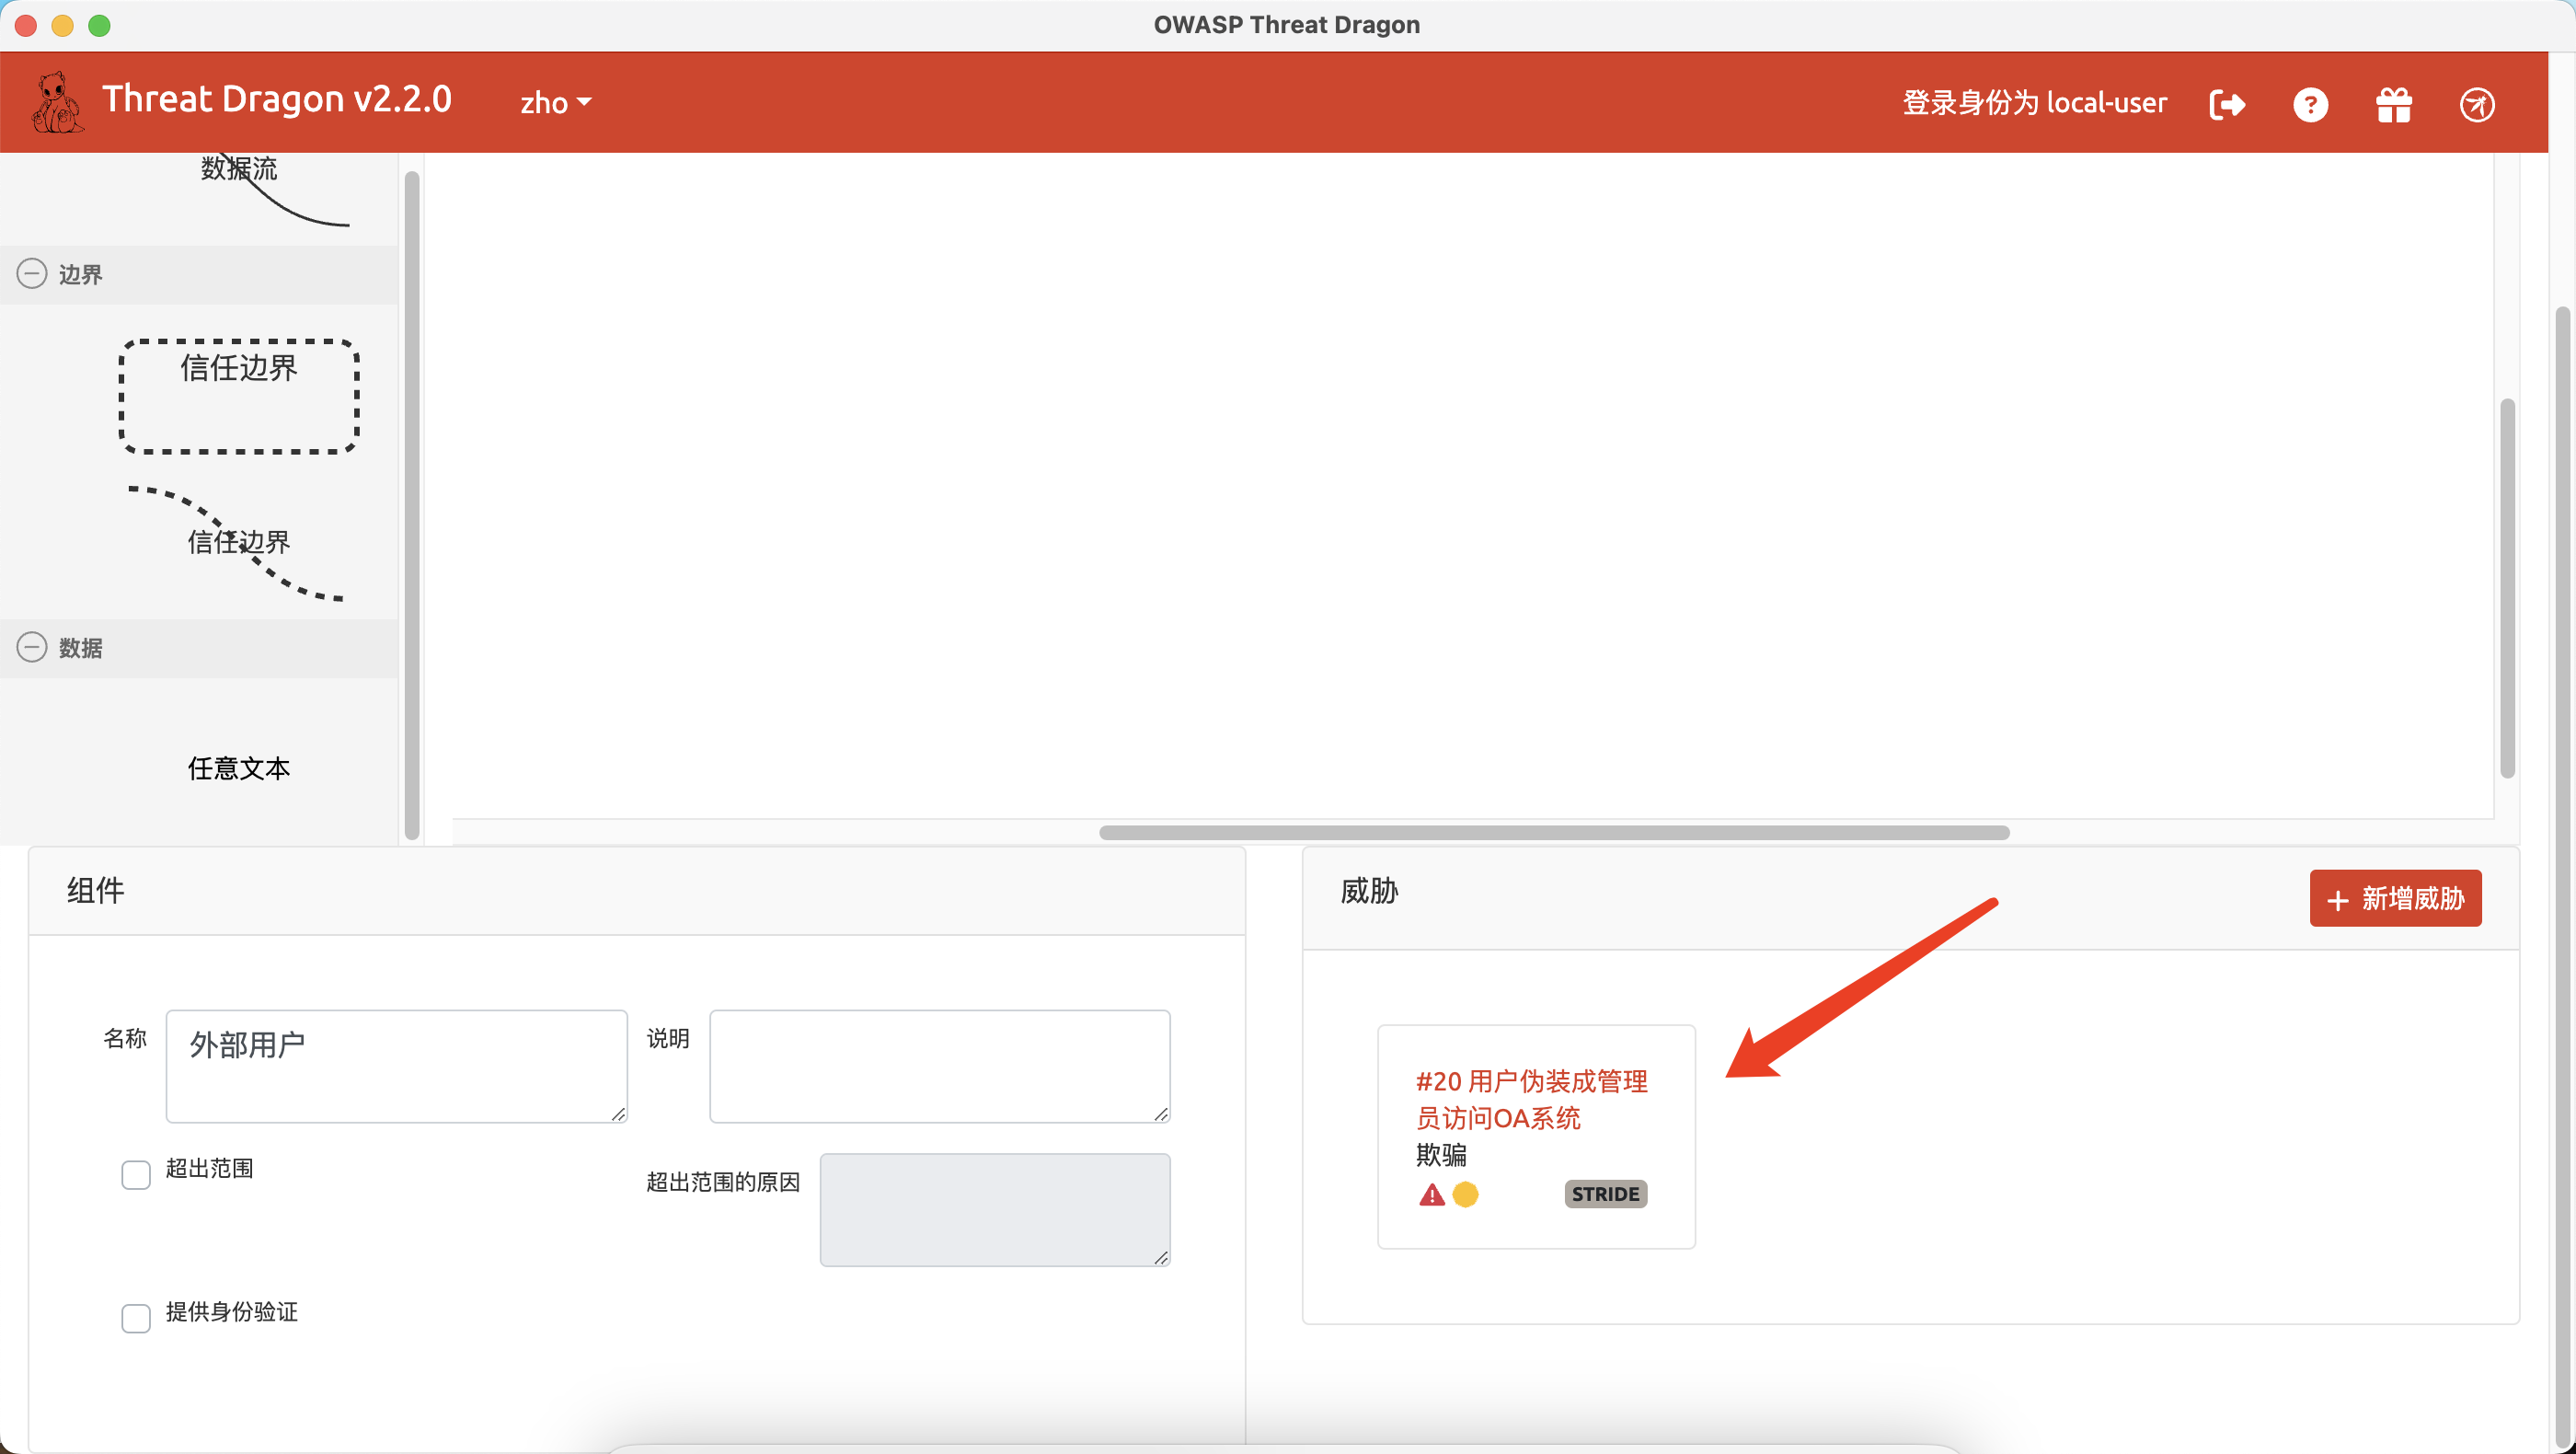Click the 名称 field showing 外部用户

click(x=396, y=1065)
